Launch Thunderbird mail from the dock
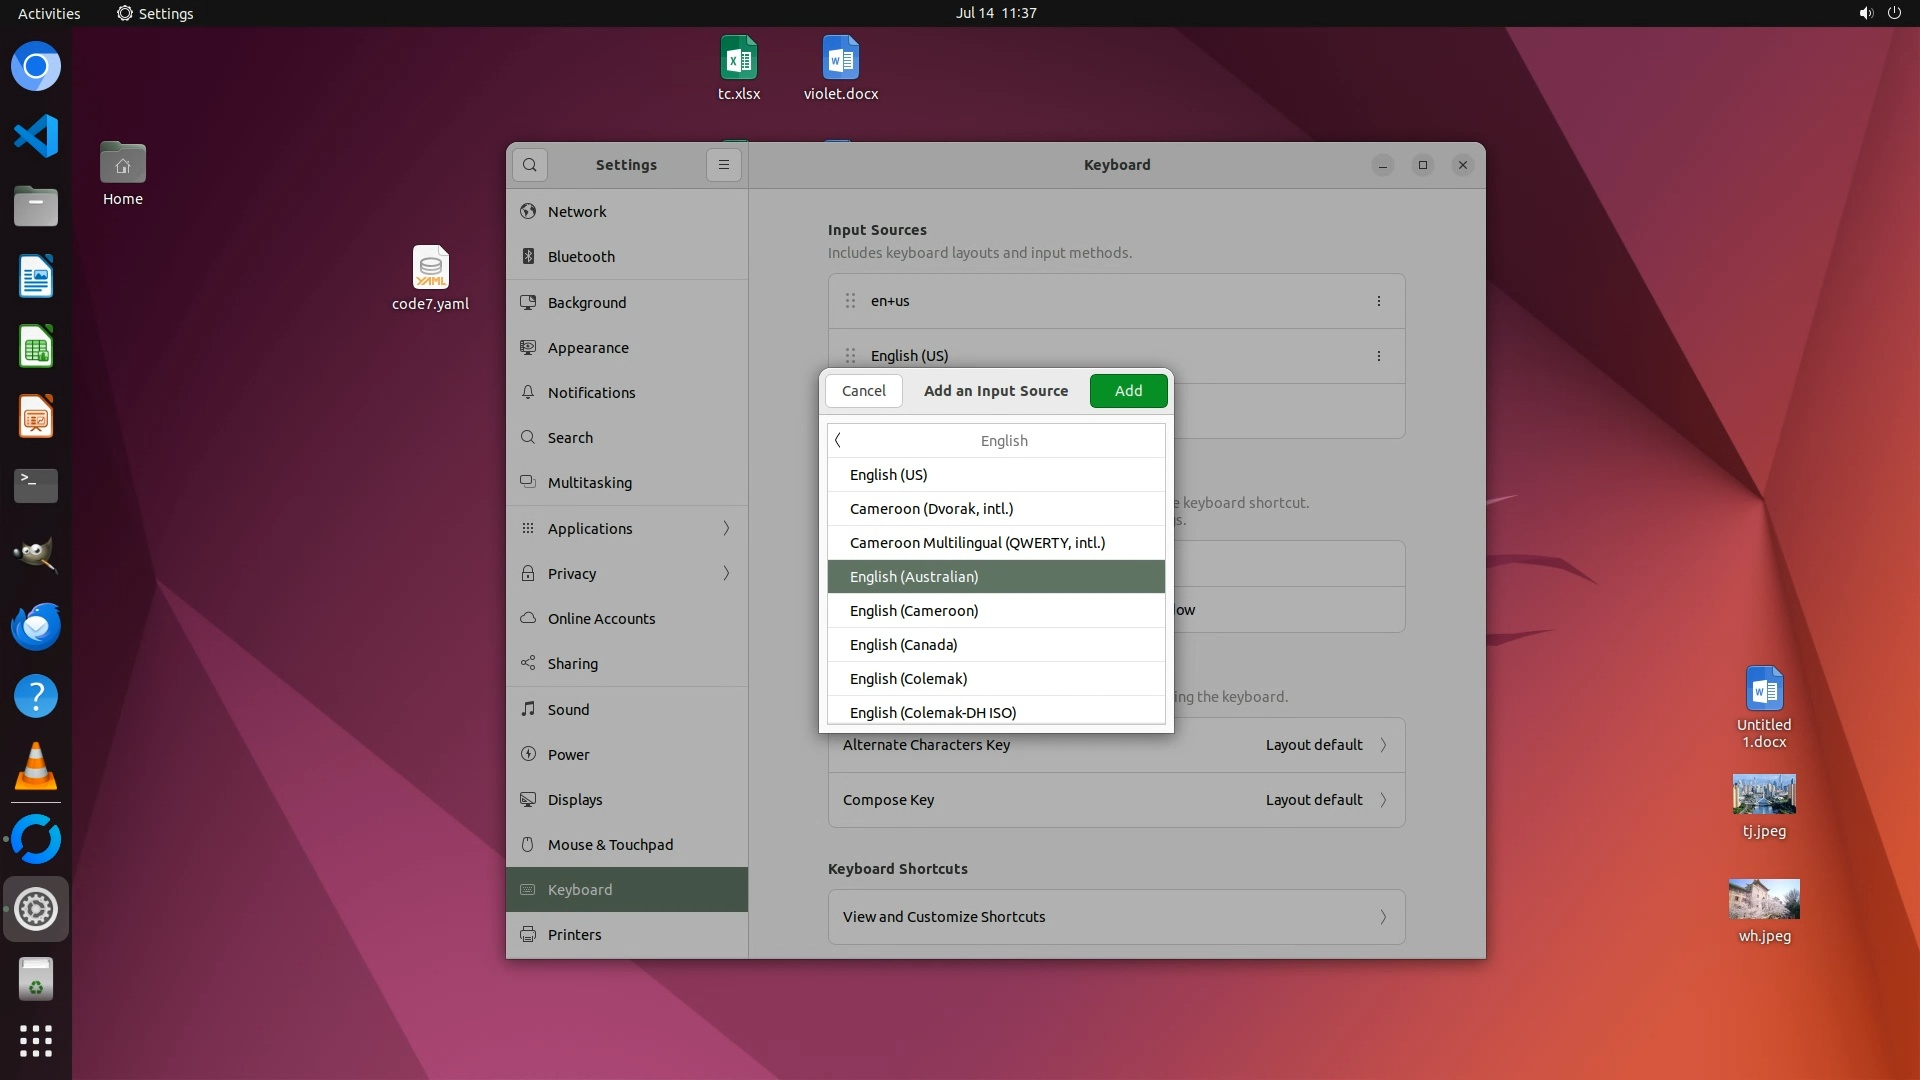 (36, 627)
